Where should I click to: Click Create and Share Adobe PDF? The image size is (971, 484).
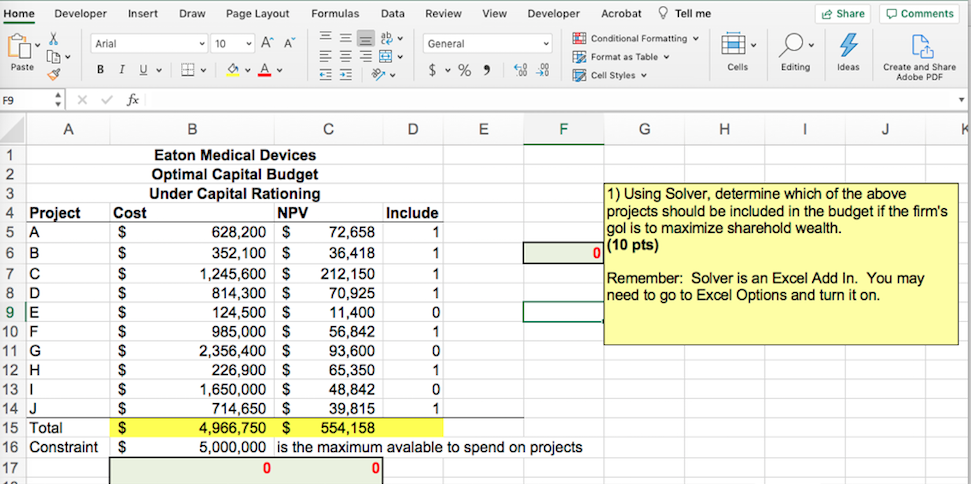[922, 57]
